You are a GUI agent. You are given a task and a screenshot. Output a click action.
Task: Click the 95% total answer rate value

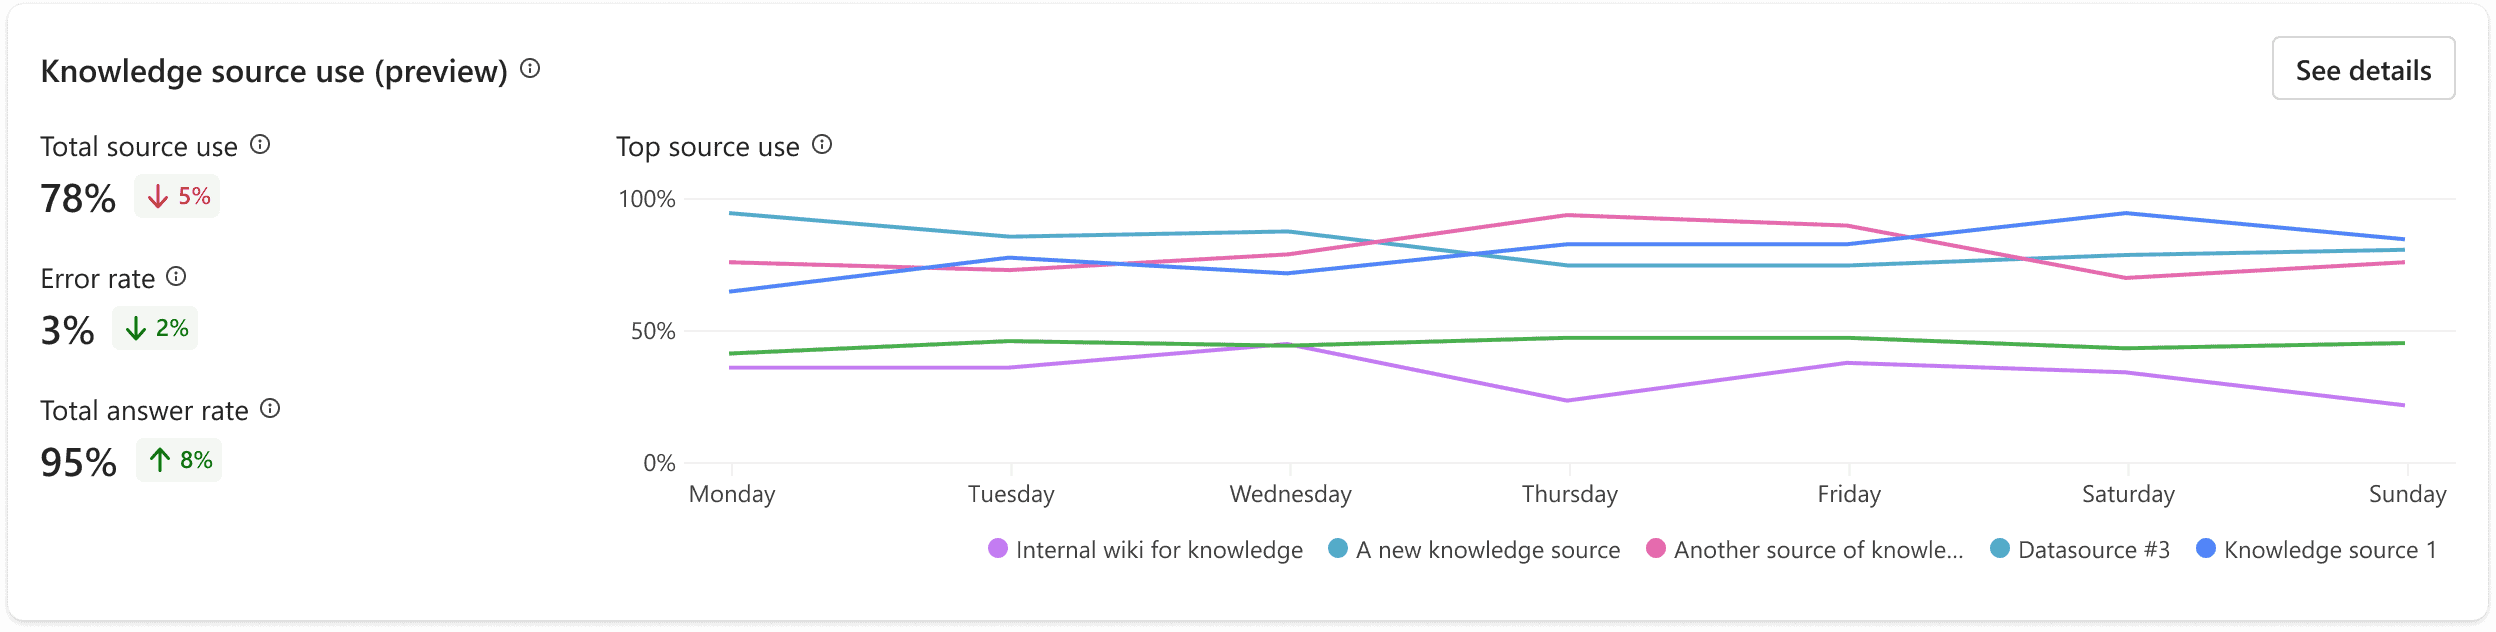click(78, 463)
